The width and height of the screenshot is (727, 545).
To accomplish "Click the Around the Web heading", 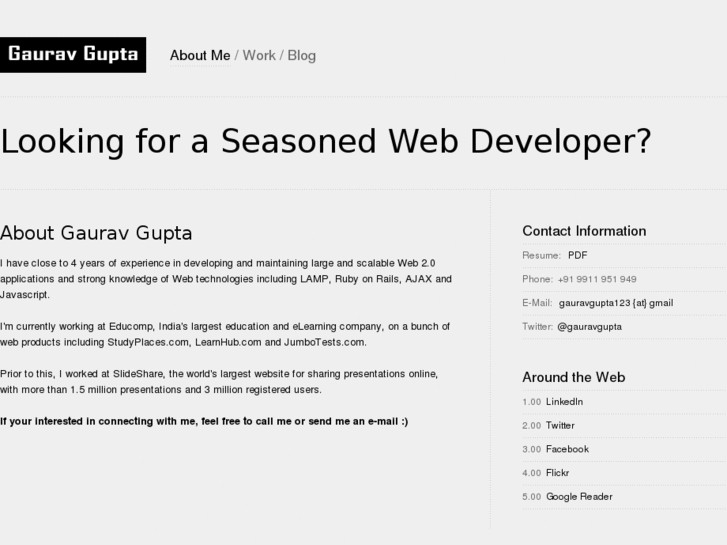I will tap(573, 377).
